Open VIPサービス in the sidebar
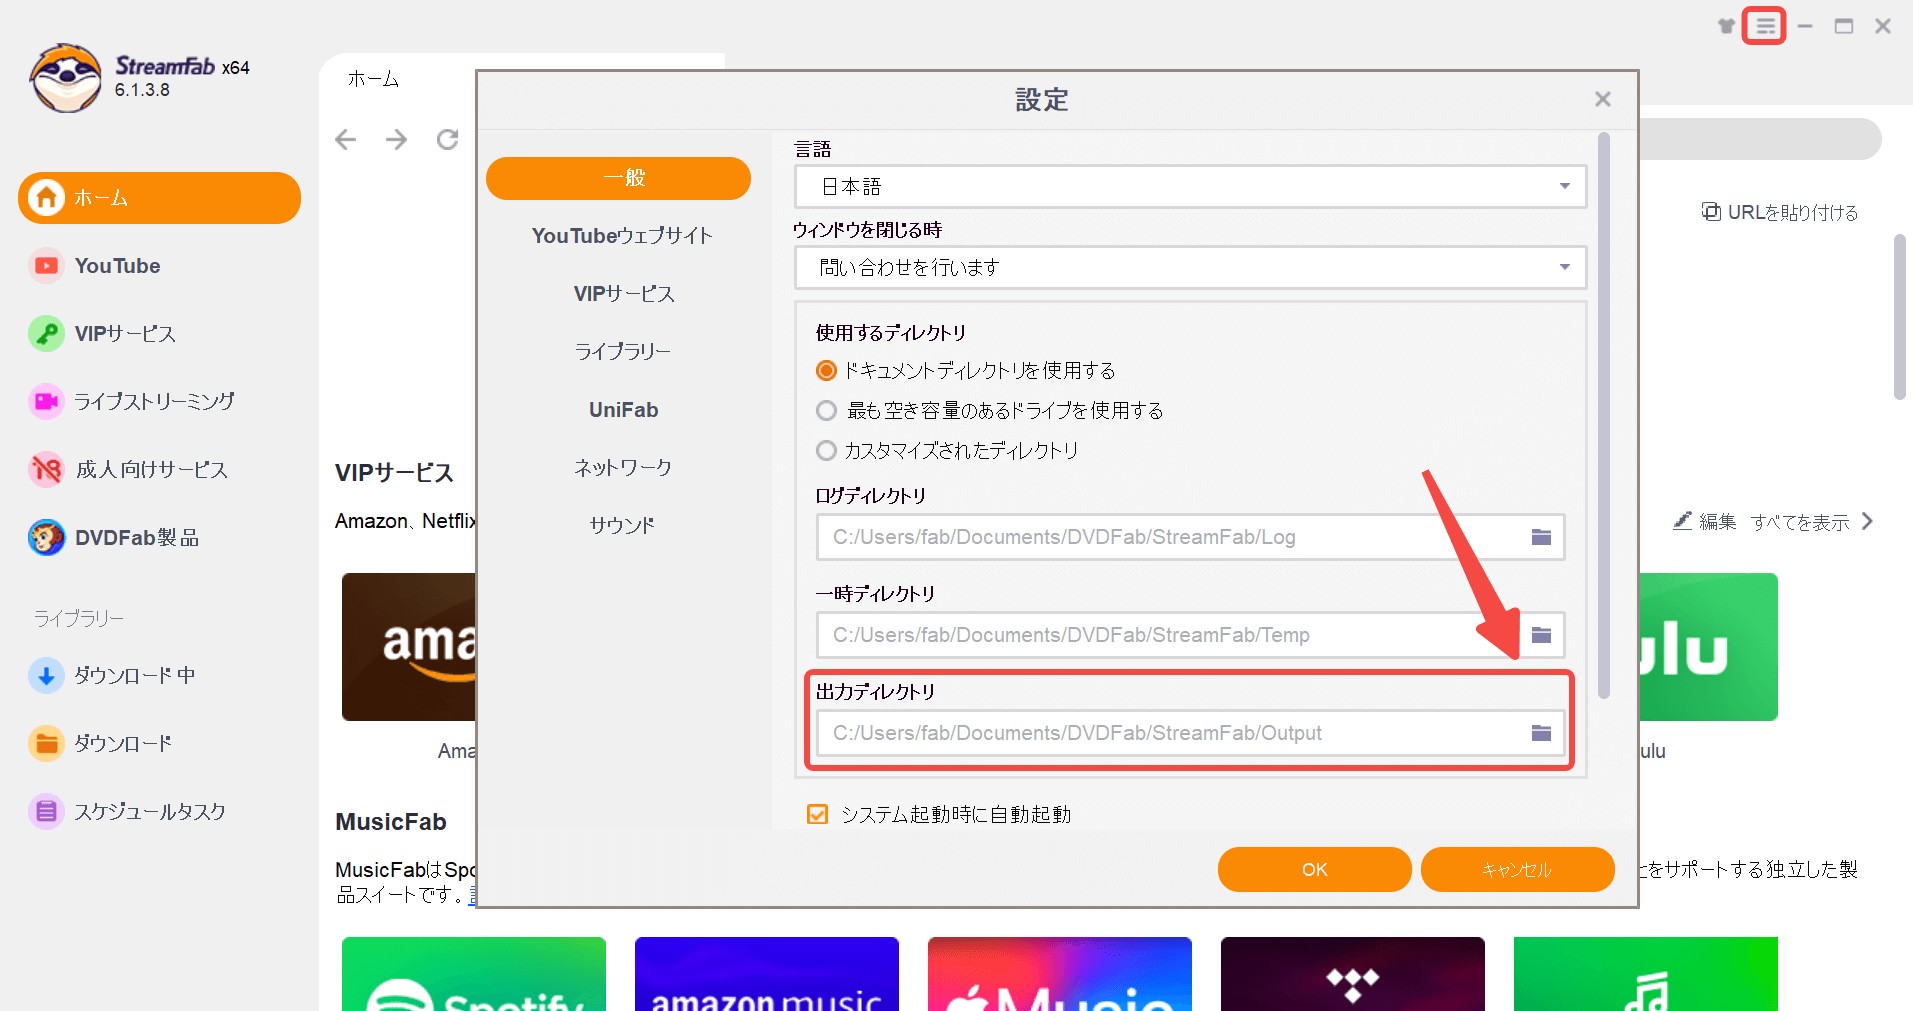 159,334
